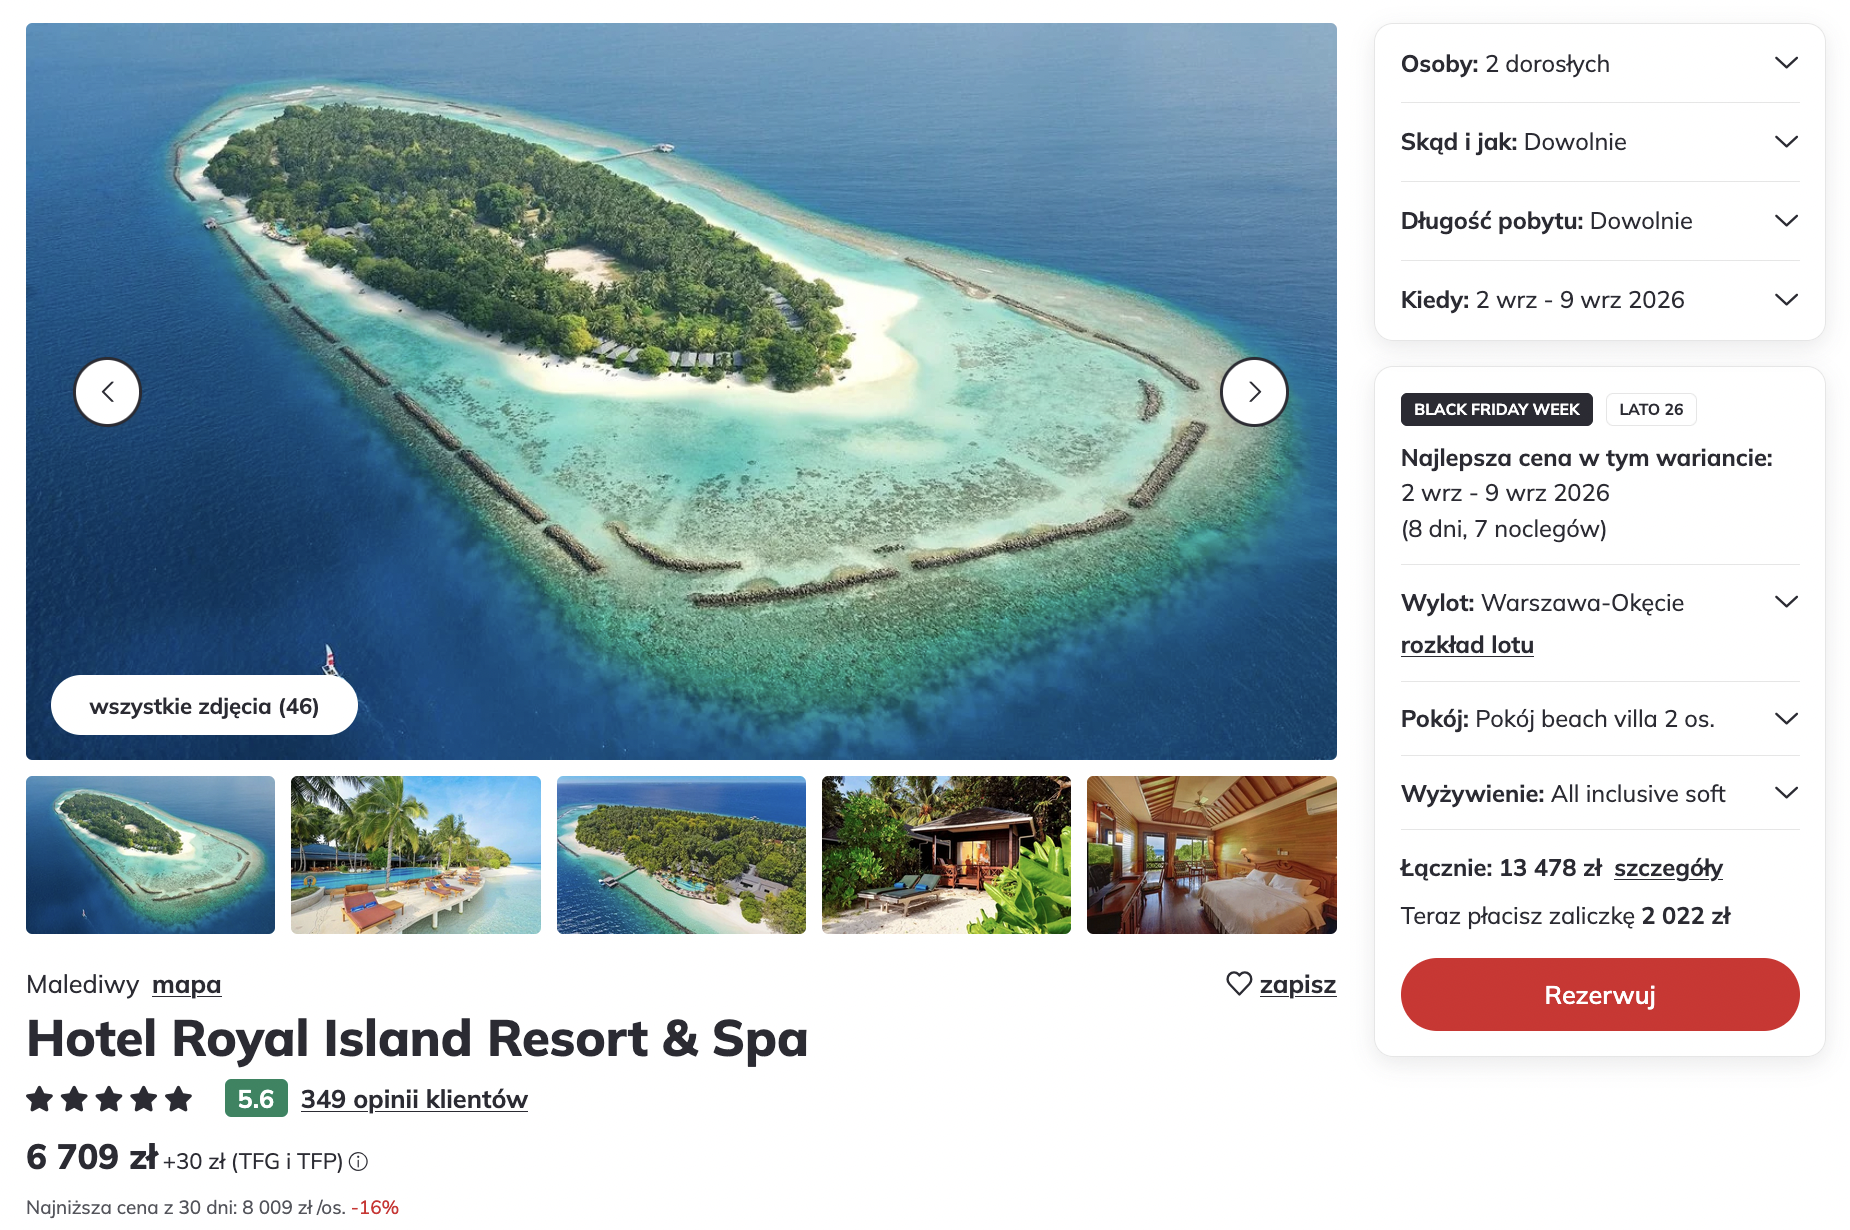This screenshot has width=1850, height=1230.
Task: Toggle the LATO 26 season badge
Action: [x=1650, y=409]
